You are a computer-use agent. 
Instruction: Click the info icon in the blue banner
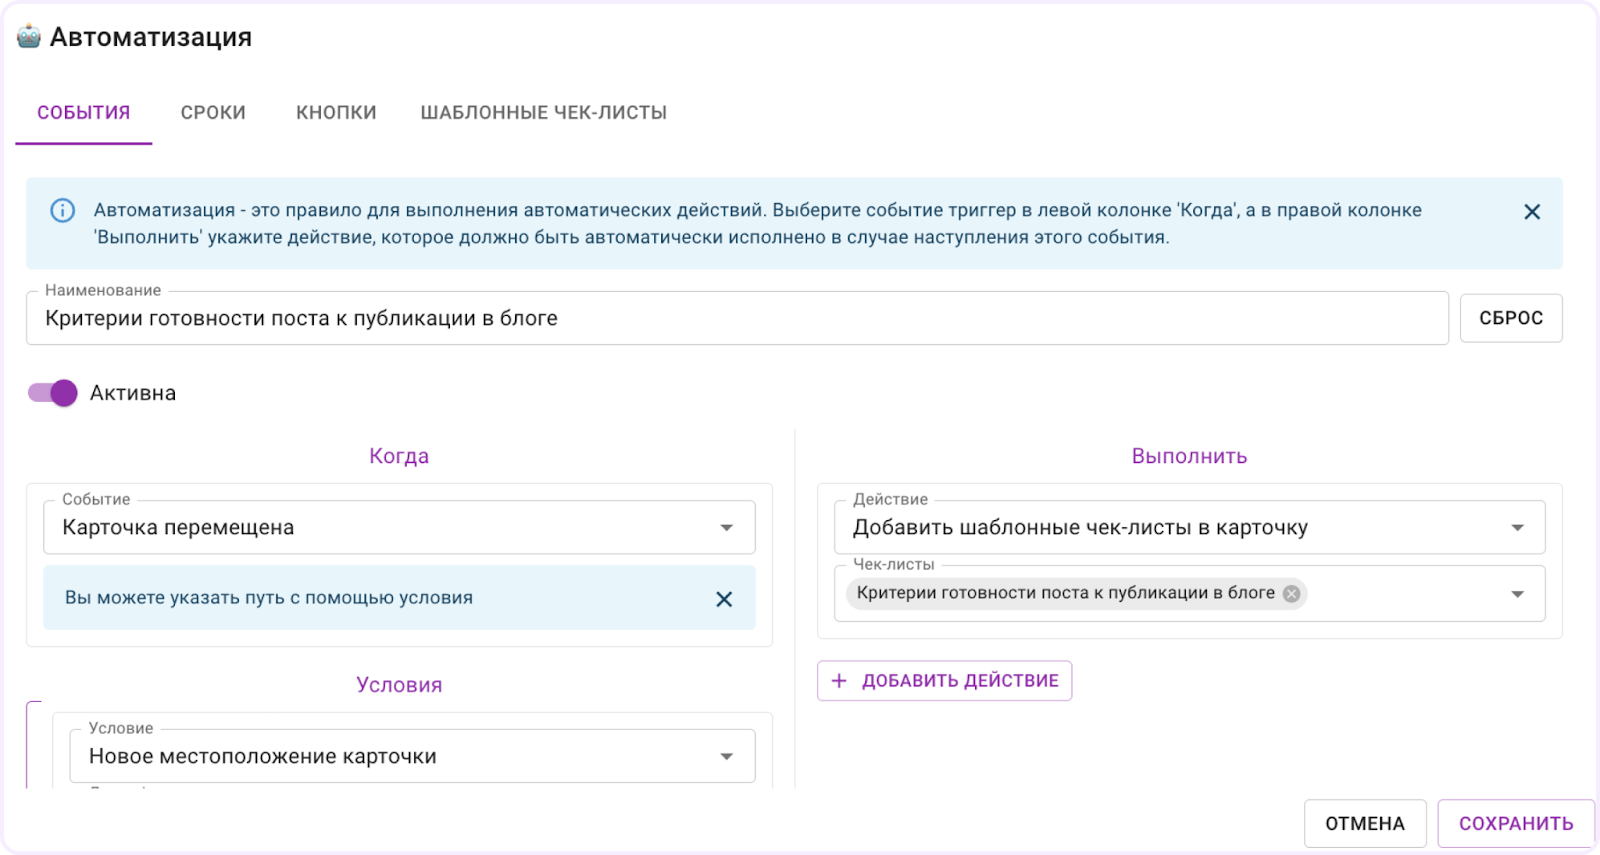pyautogui.click(x=62, y=211)
